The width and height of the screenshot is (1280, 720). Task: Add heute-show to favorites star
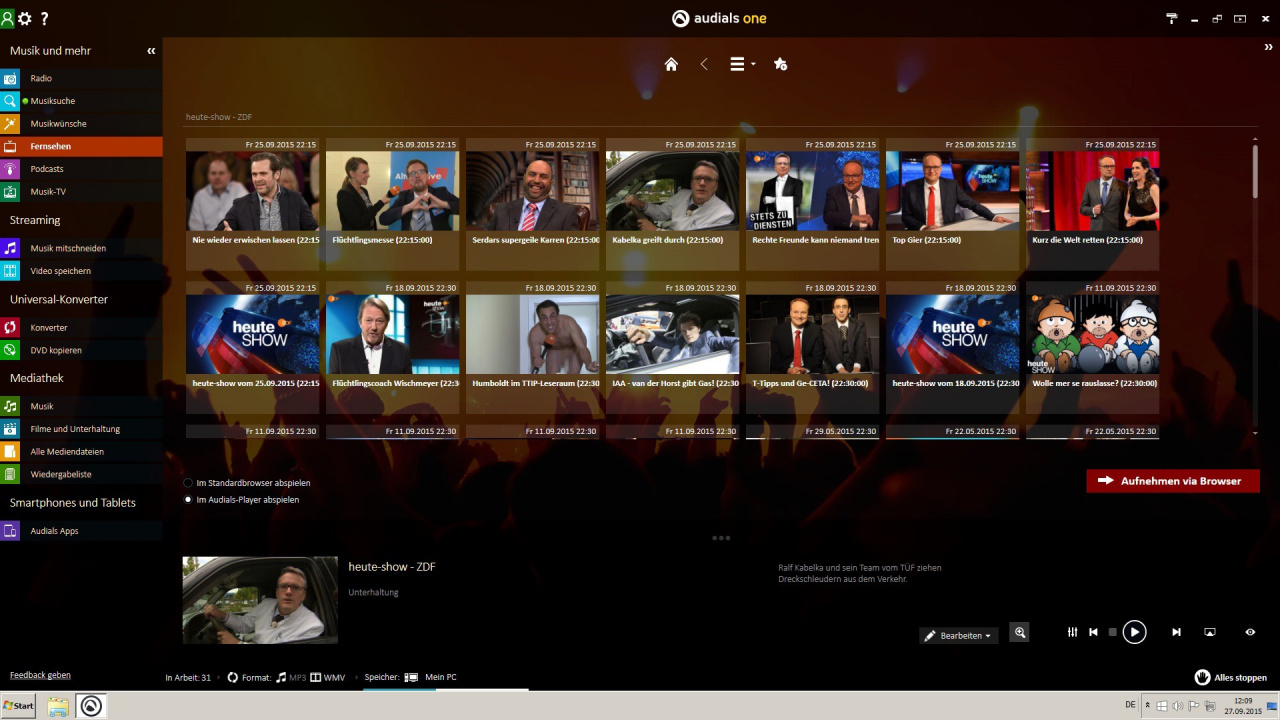point(781,64)
